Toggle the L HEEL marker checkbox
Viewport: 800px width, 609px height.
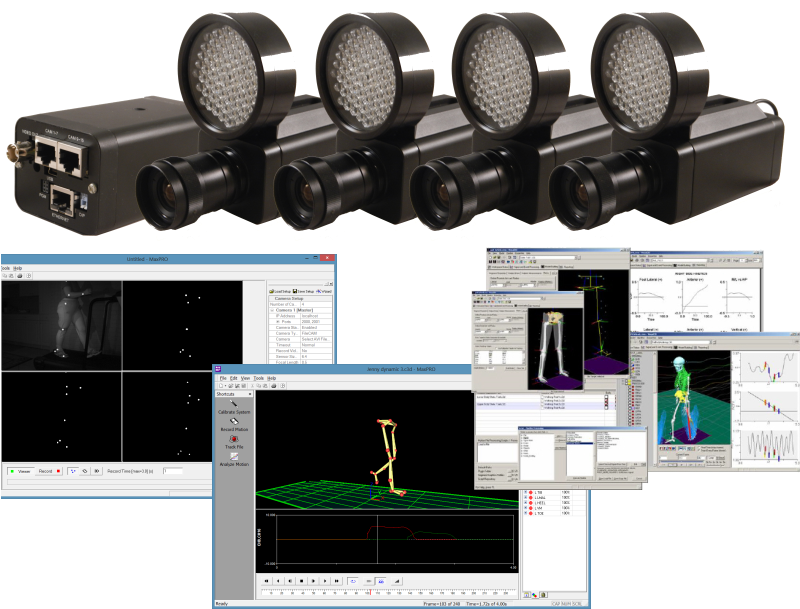526,502
